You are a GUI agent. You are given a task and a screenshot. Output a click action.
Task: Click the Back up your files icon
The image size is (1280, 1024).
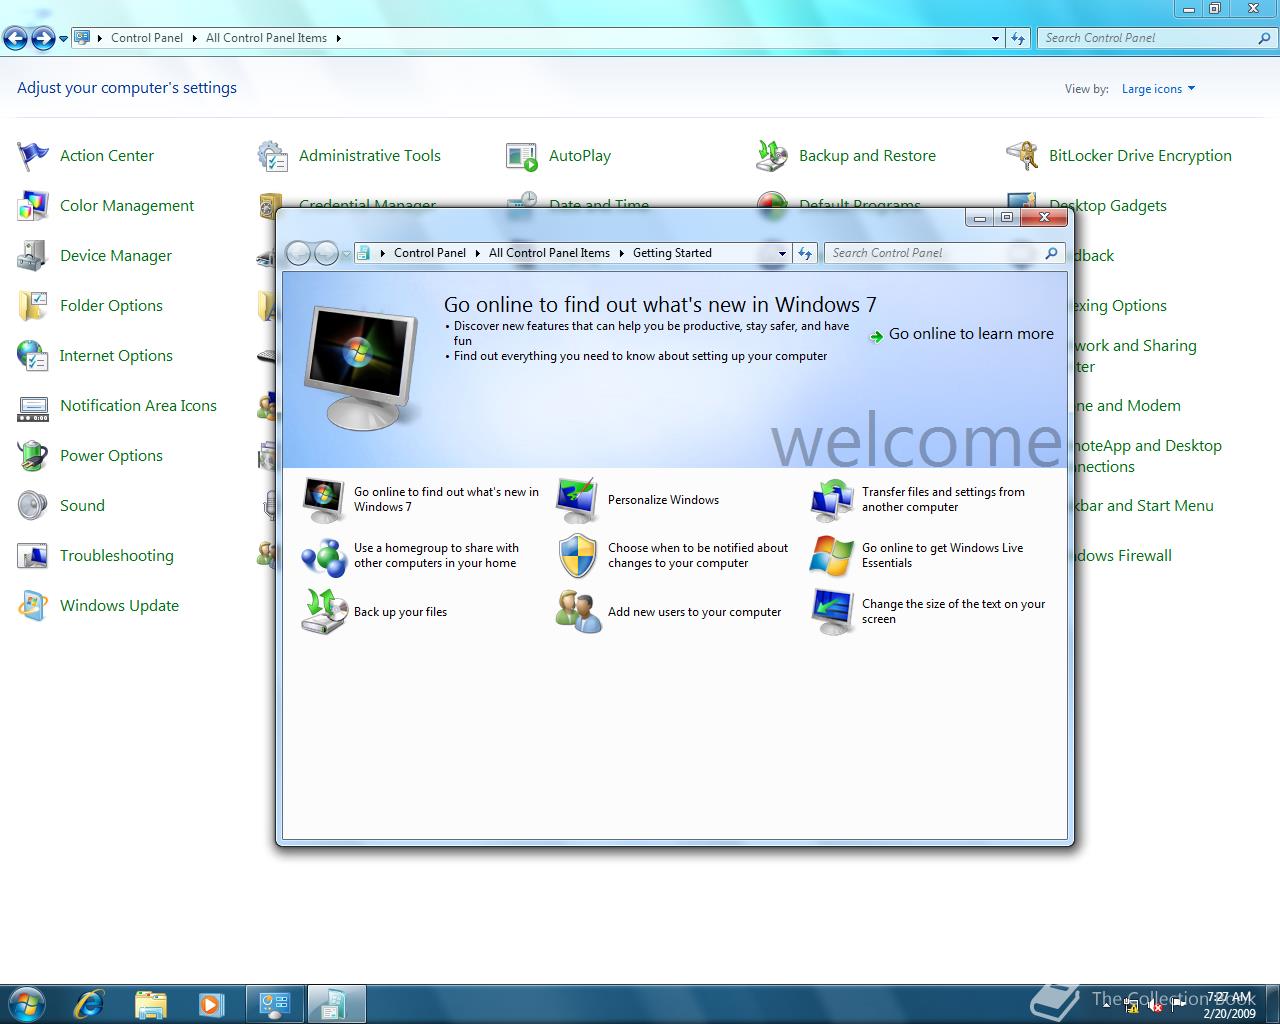(x=324, y=611)
